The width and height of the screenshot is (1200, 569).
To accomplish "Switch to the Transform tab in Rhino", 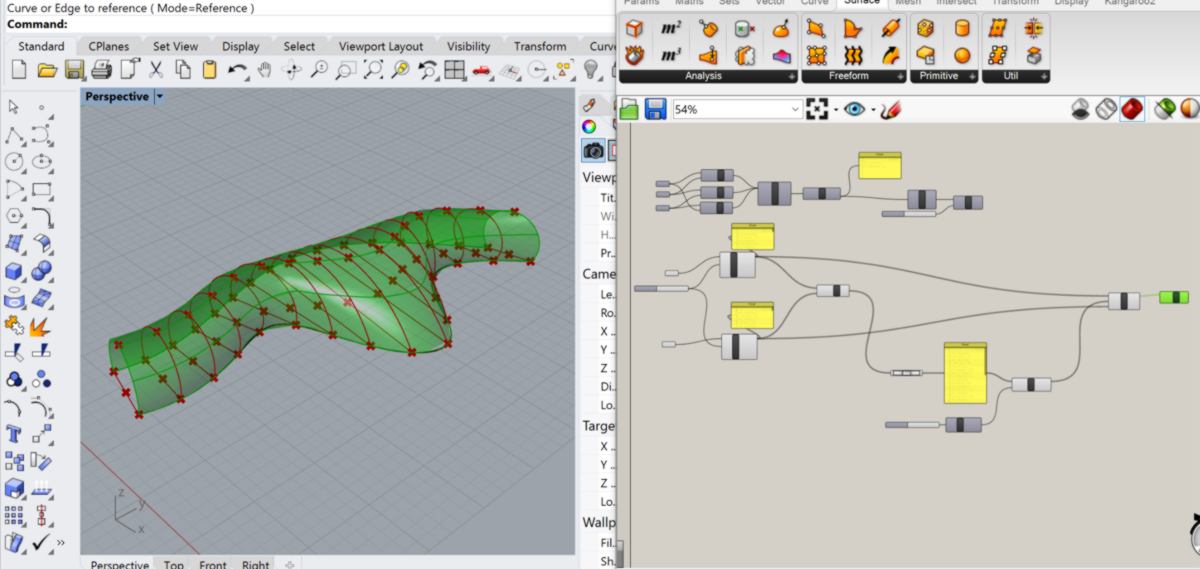I will click(541, 46).
